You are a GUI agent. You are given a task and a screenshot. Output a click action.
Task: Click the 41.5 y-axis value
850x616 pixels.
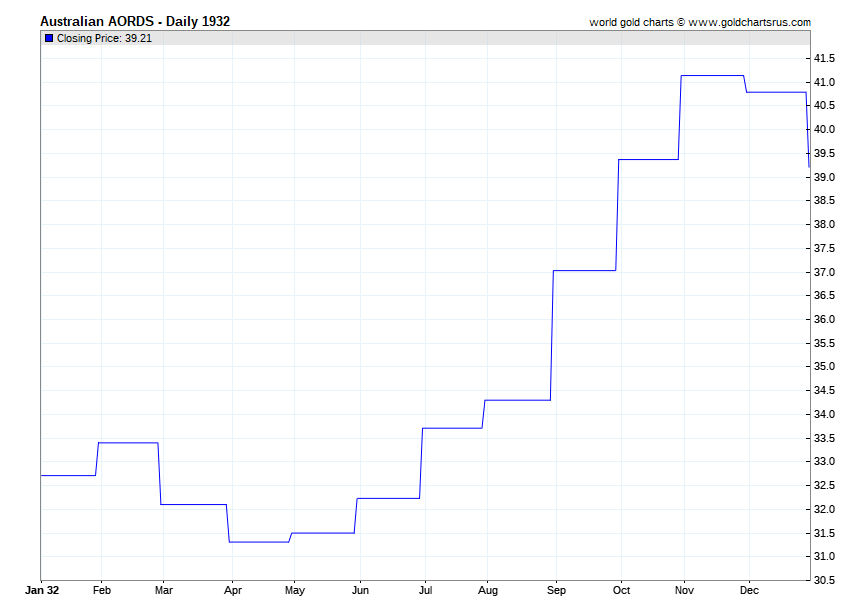824,58
